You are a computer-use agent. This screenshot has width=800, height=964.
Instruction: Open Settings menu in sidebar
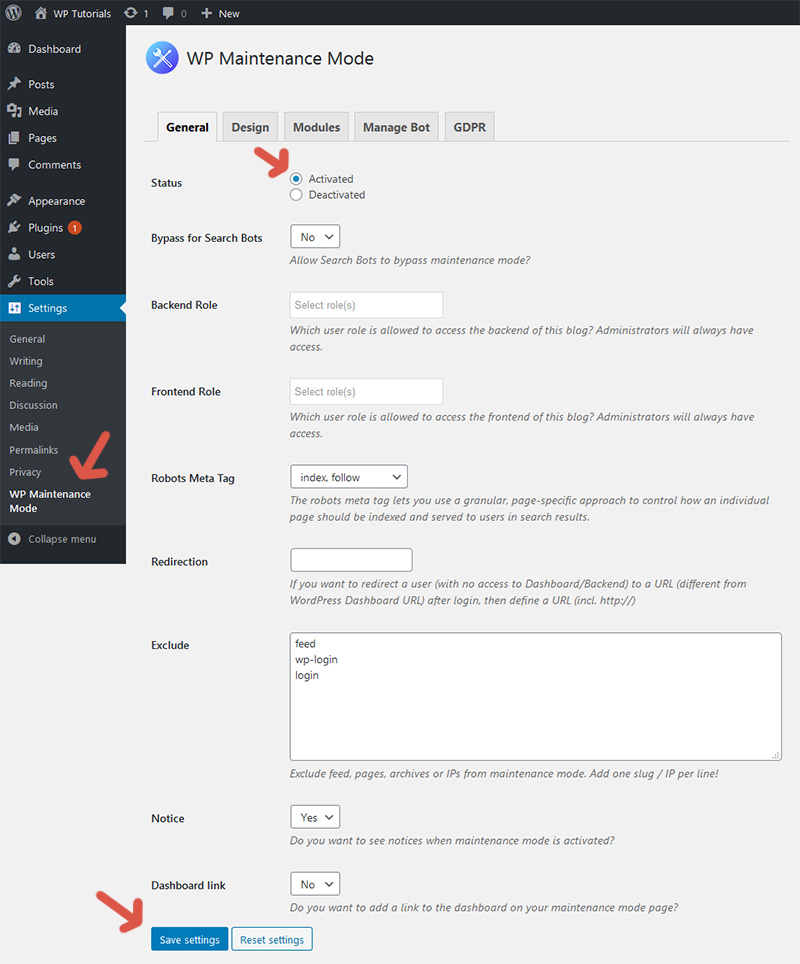[63, 308]
